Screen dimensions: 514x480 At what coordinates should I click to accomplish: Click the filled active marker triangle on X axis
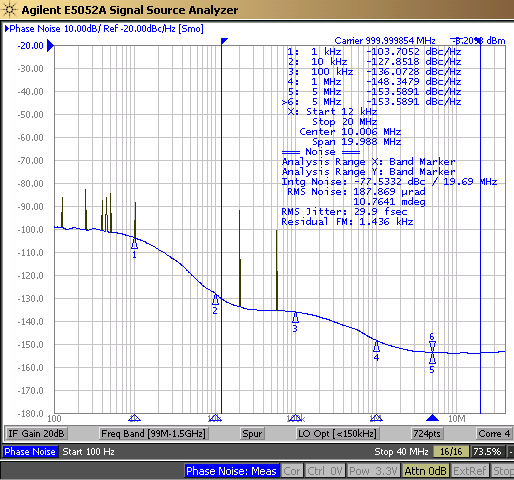[432, 418]
